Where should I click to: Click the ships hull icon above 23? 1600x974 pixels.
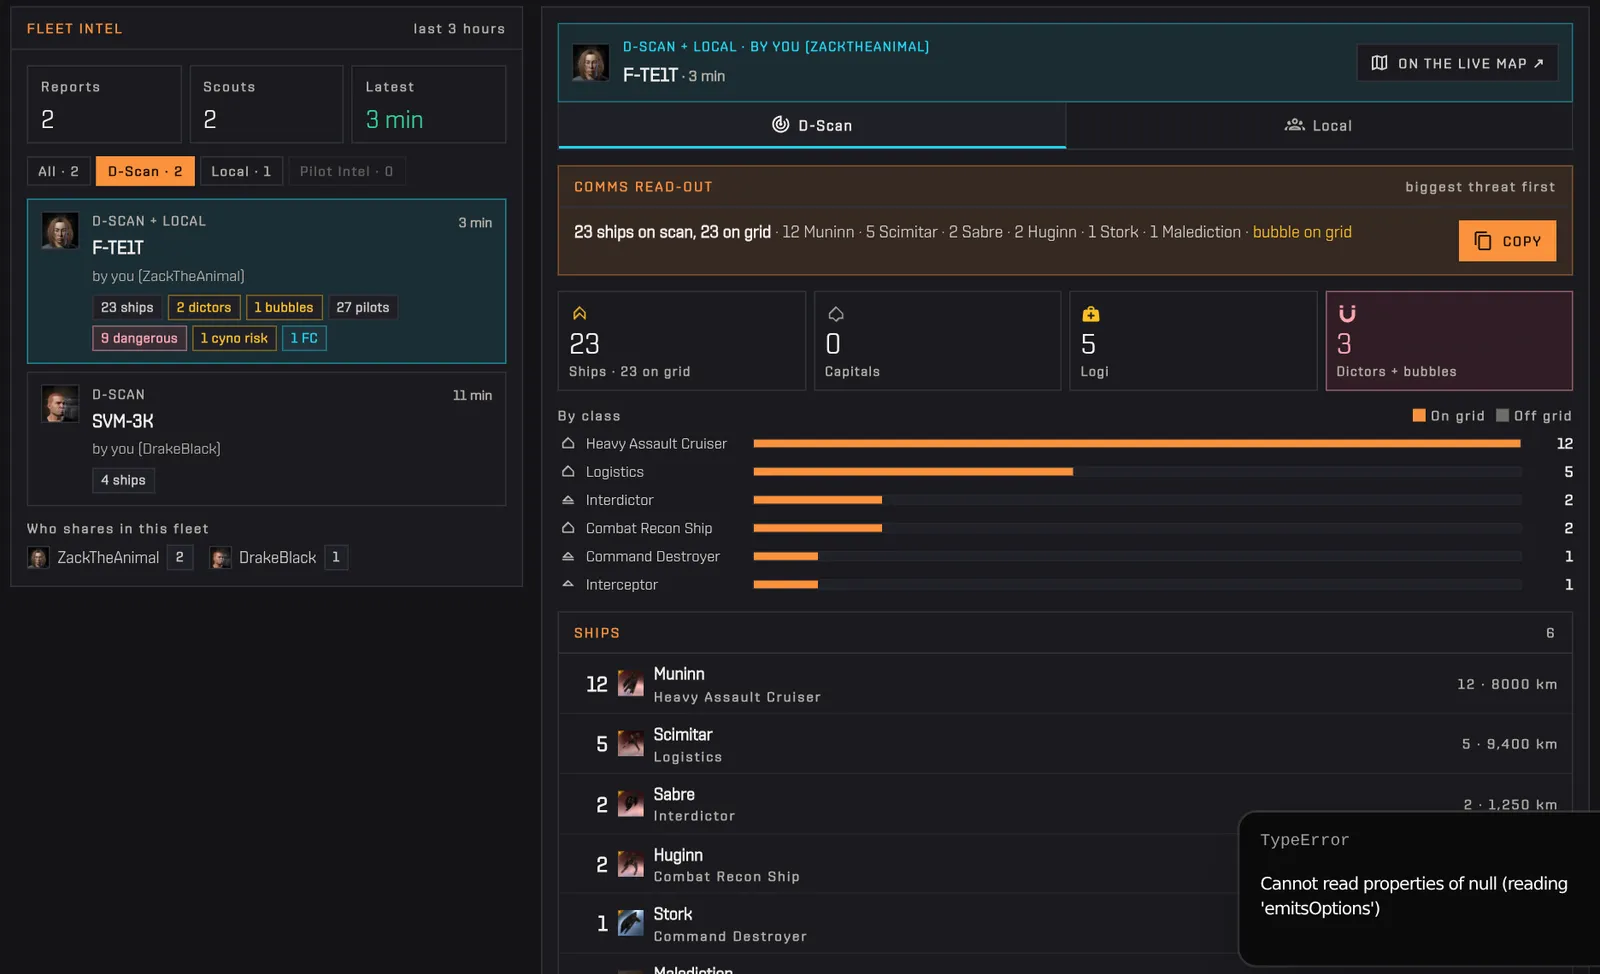pos(579,313)
